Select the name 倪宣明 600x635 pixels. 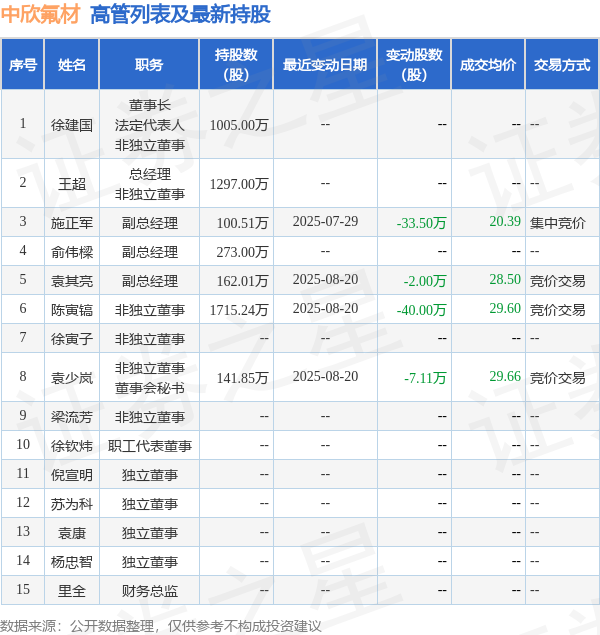pyautogui.click(x=72, y=475)
